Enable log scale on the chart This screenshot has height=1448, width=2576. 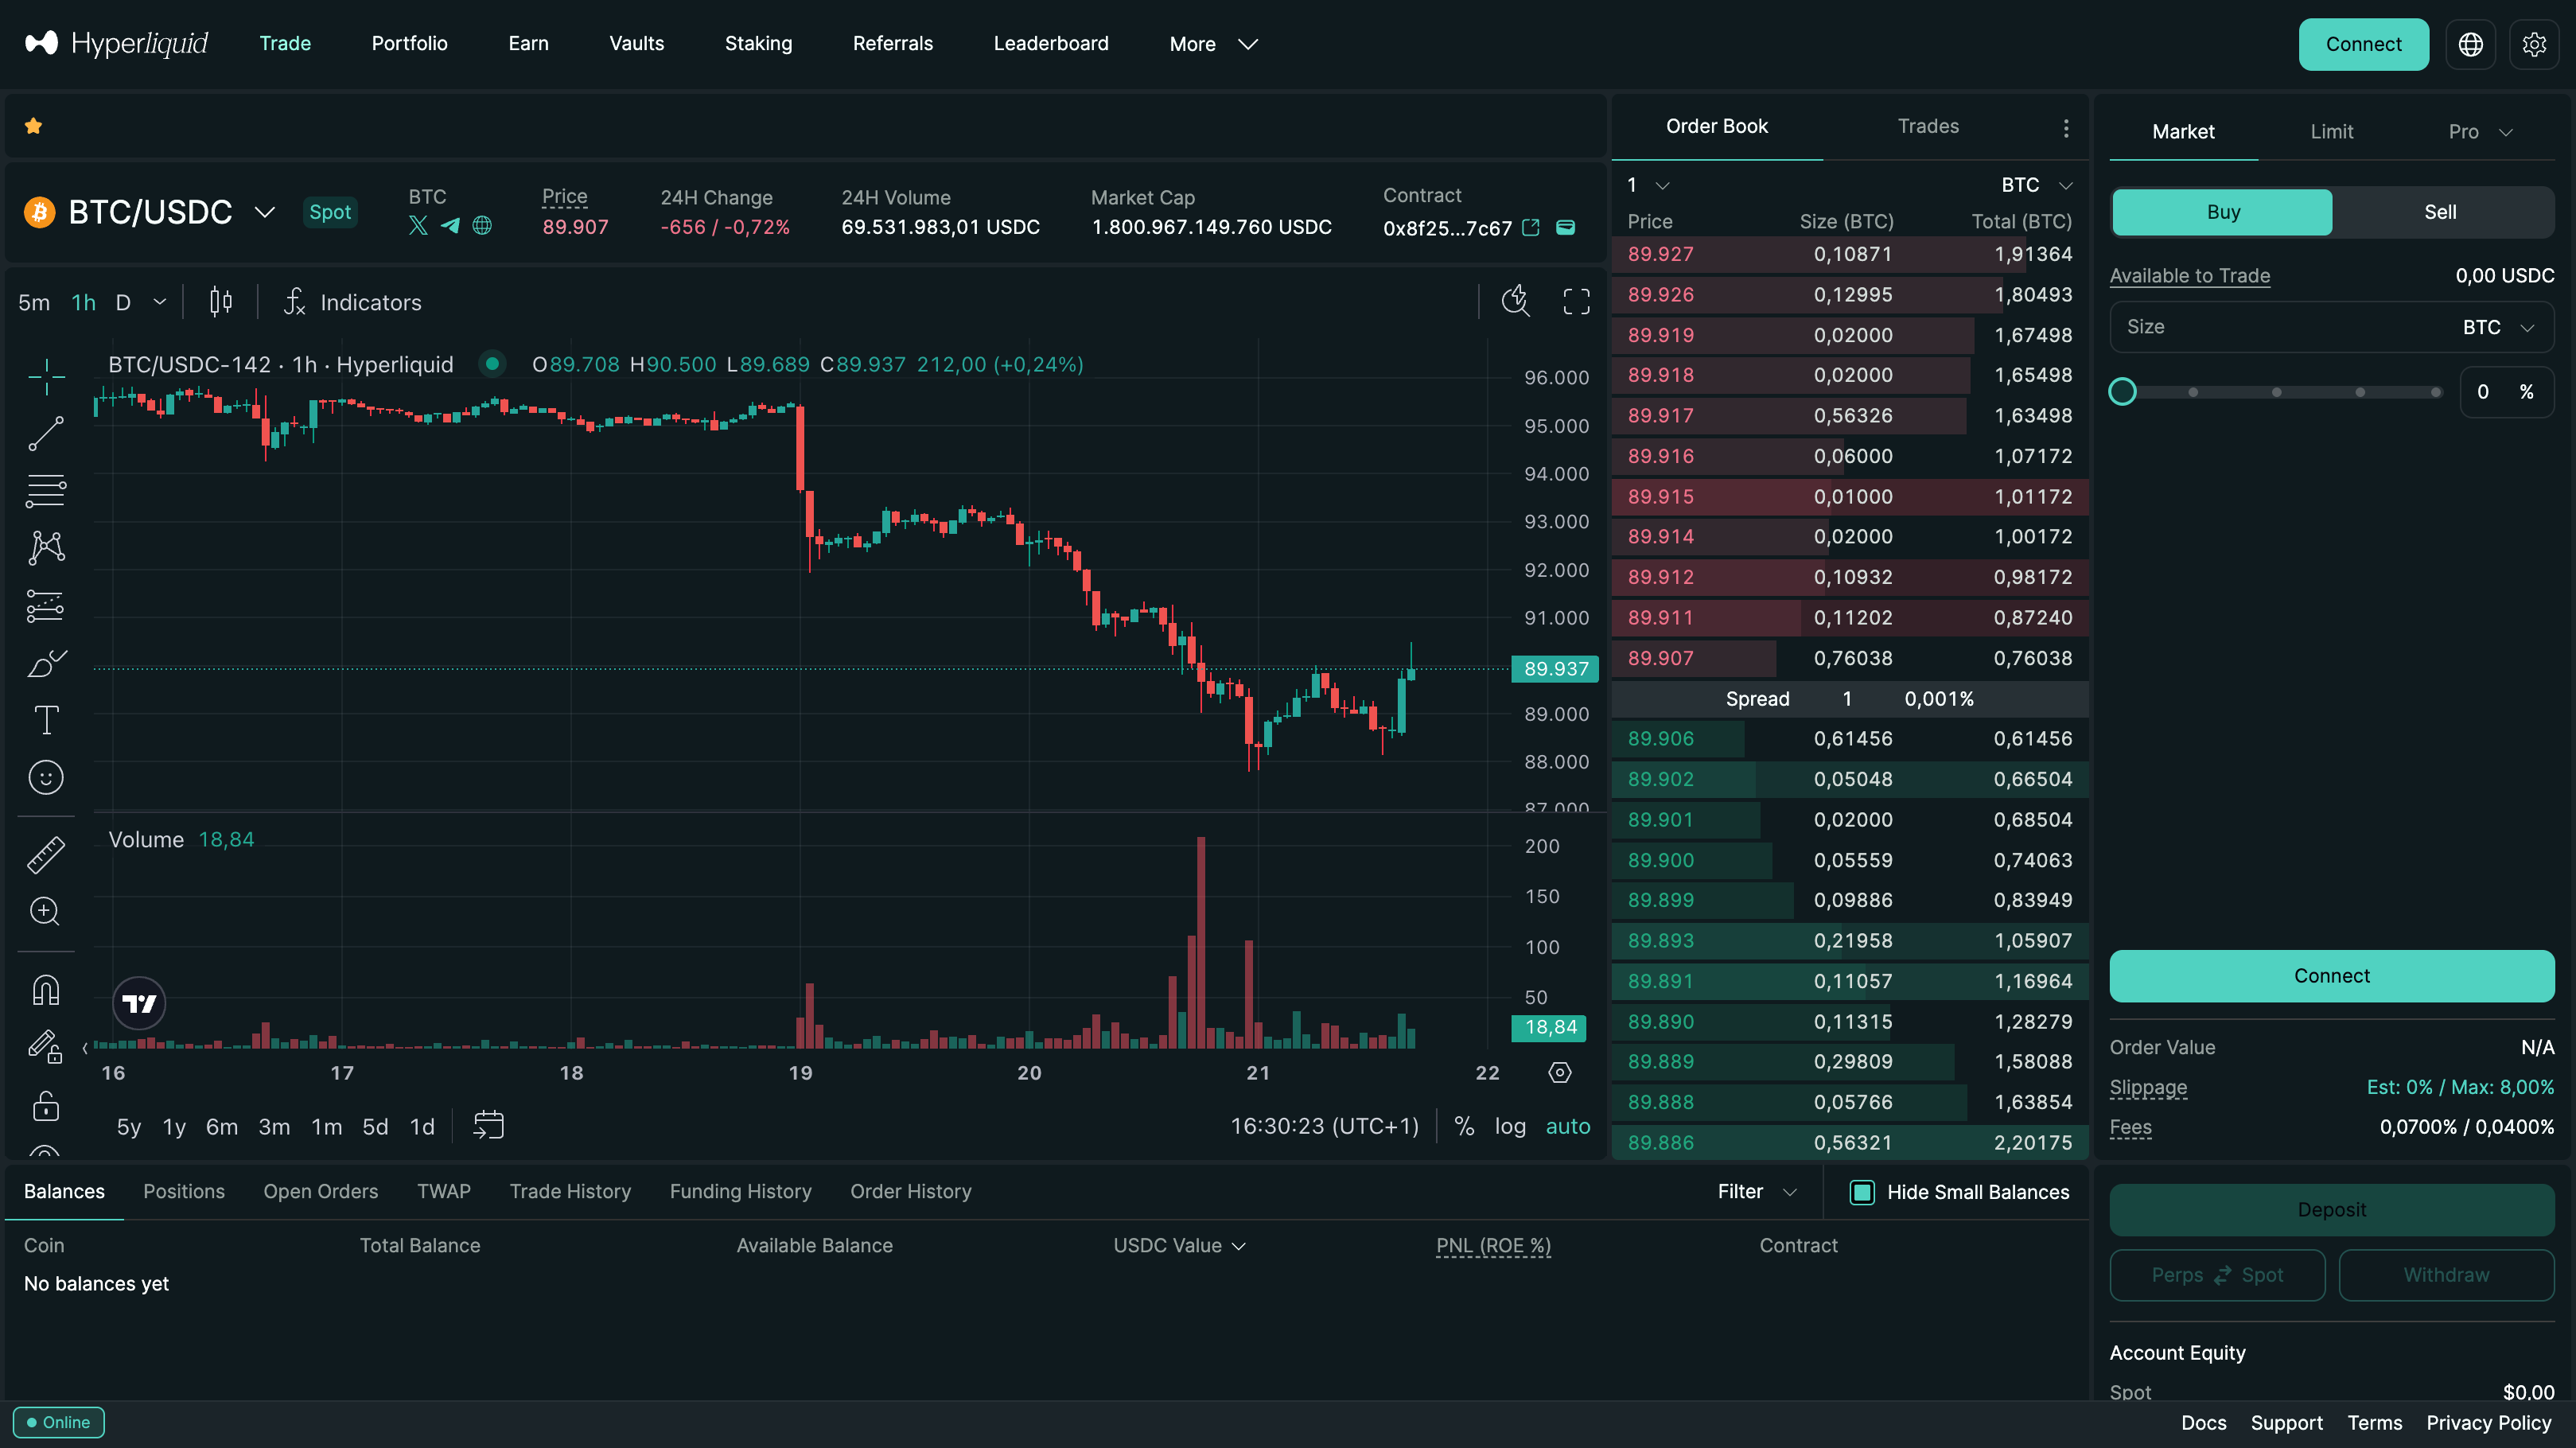tap(1510, 1126)
